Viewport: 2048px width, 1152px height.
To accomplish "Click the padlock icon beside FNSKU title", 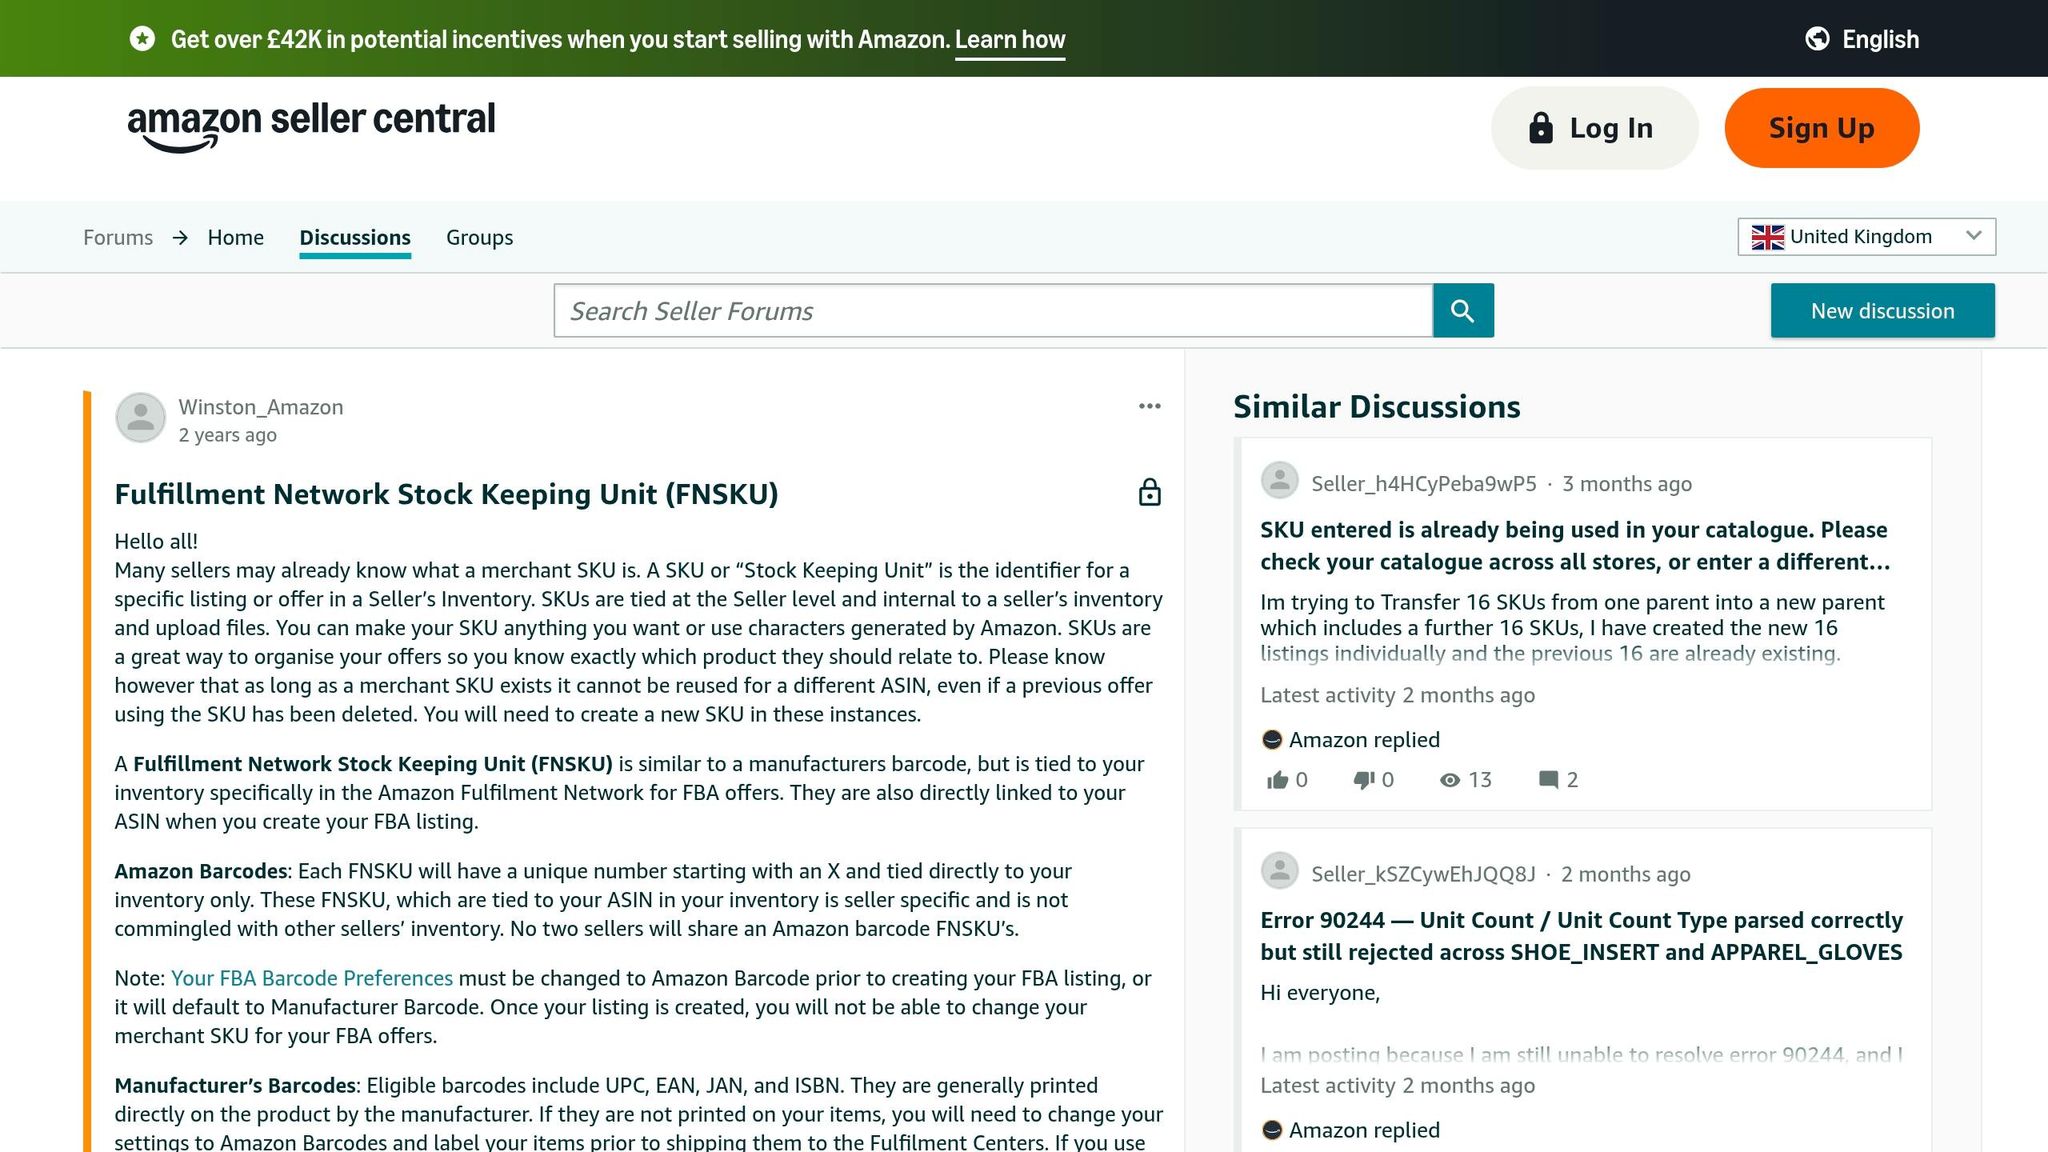I will coord(1150,493).
